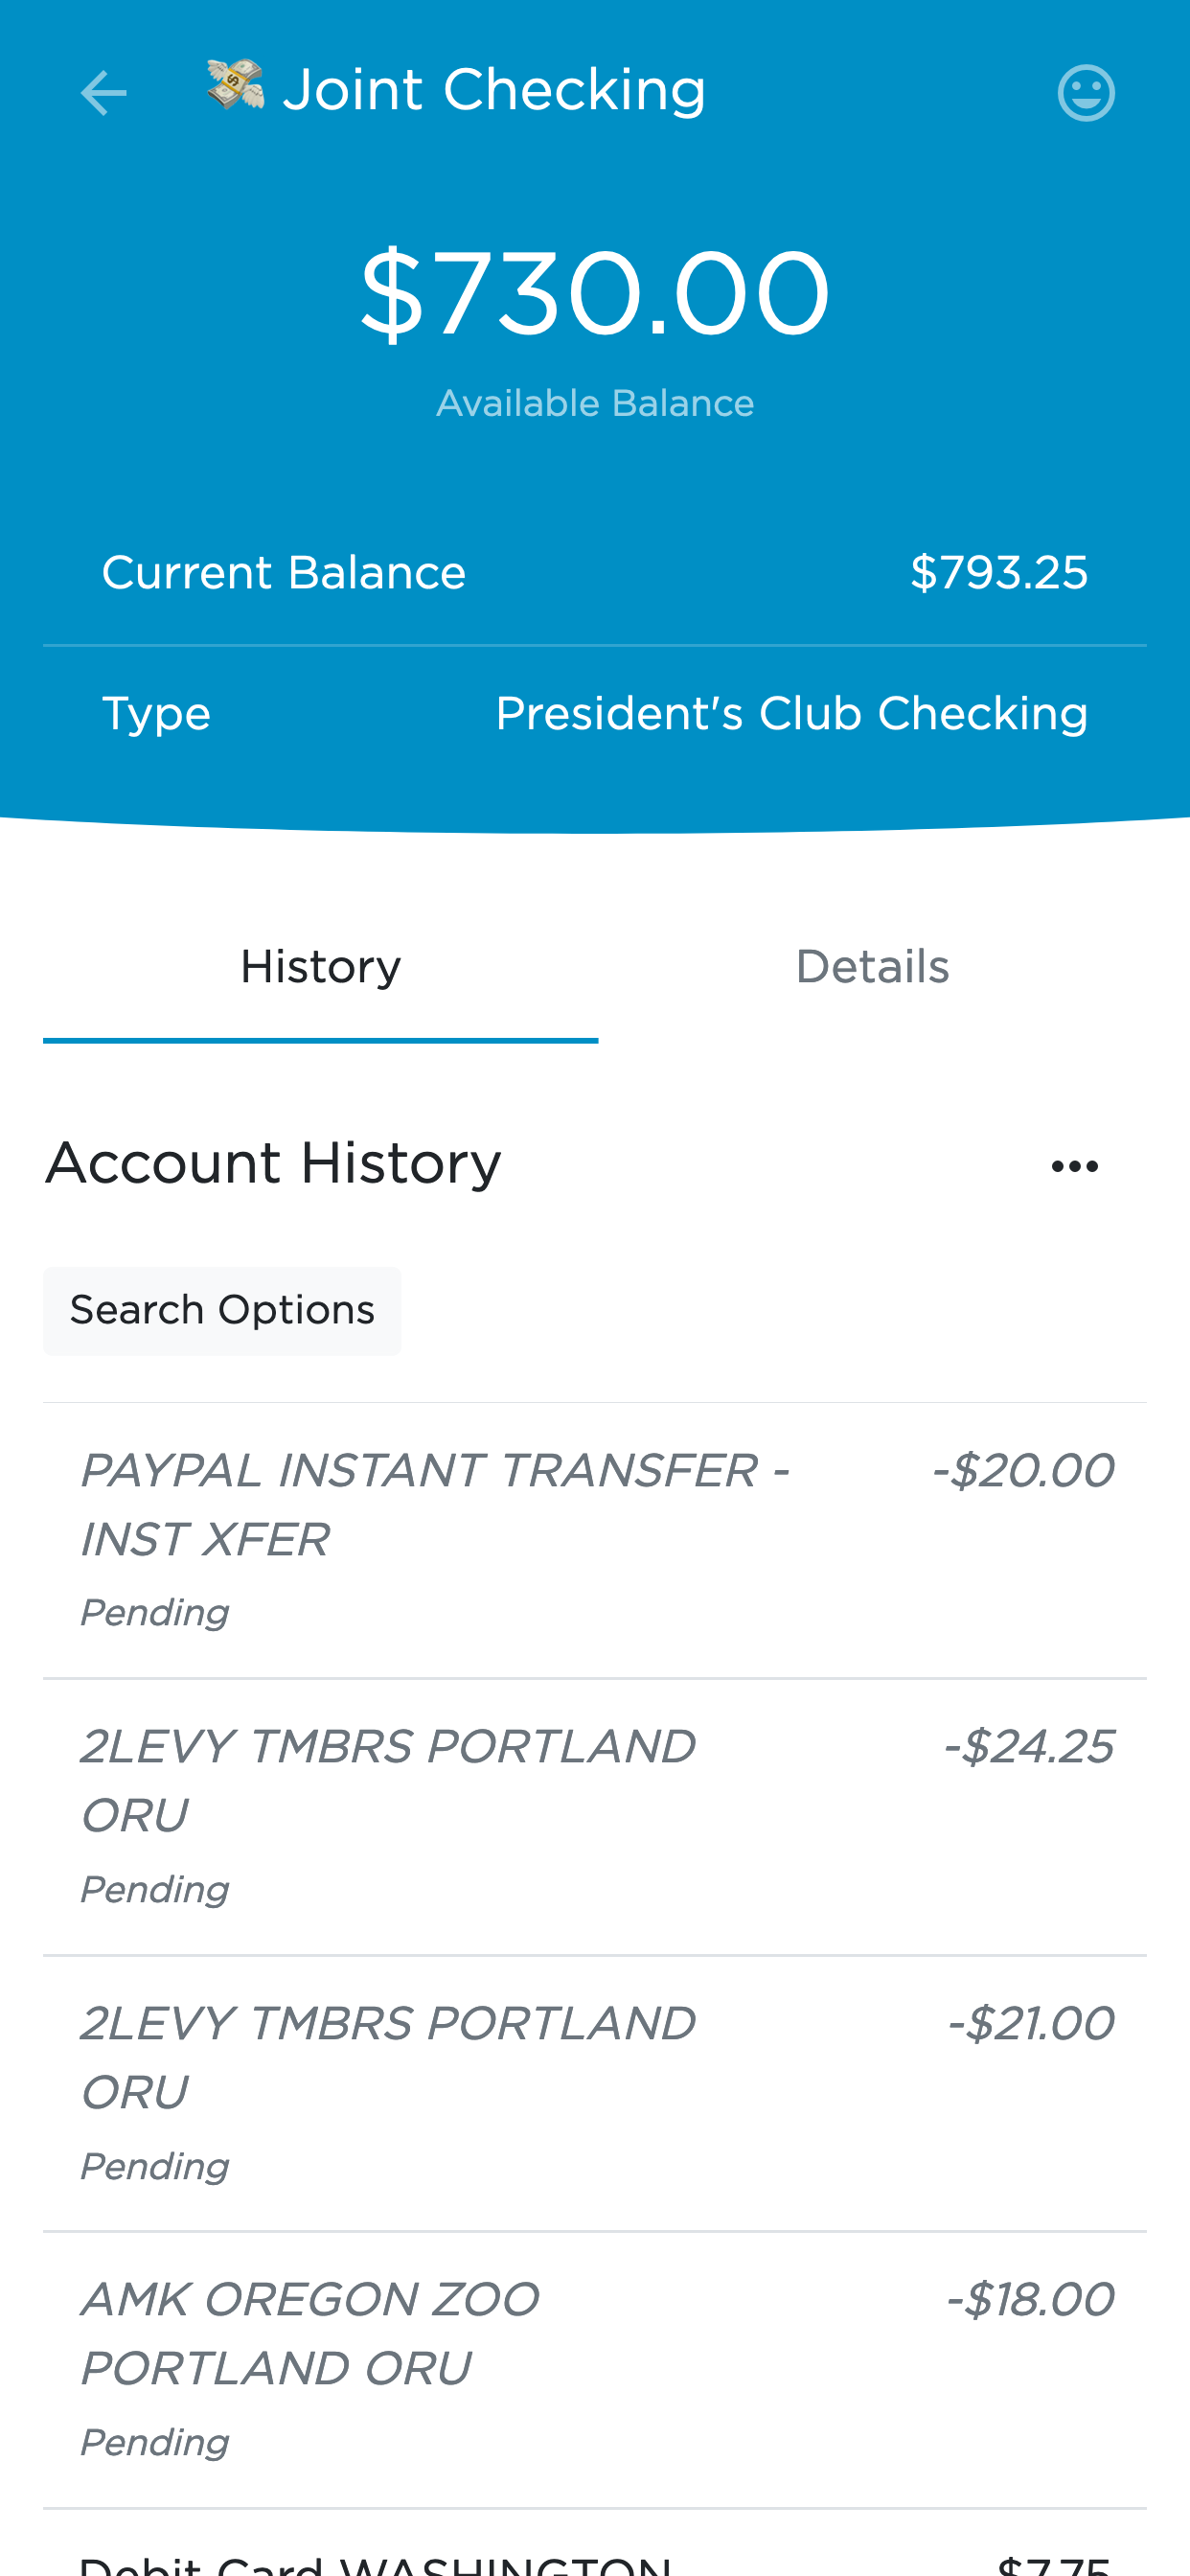1190x2576 pixels.
Task: Open the Account History three-dot menu
Action: (x=1074, y=1166)
